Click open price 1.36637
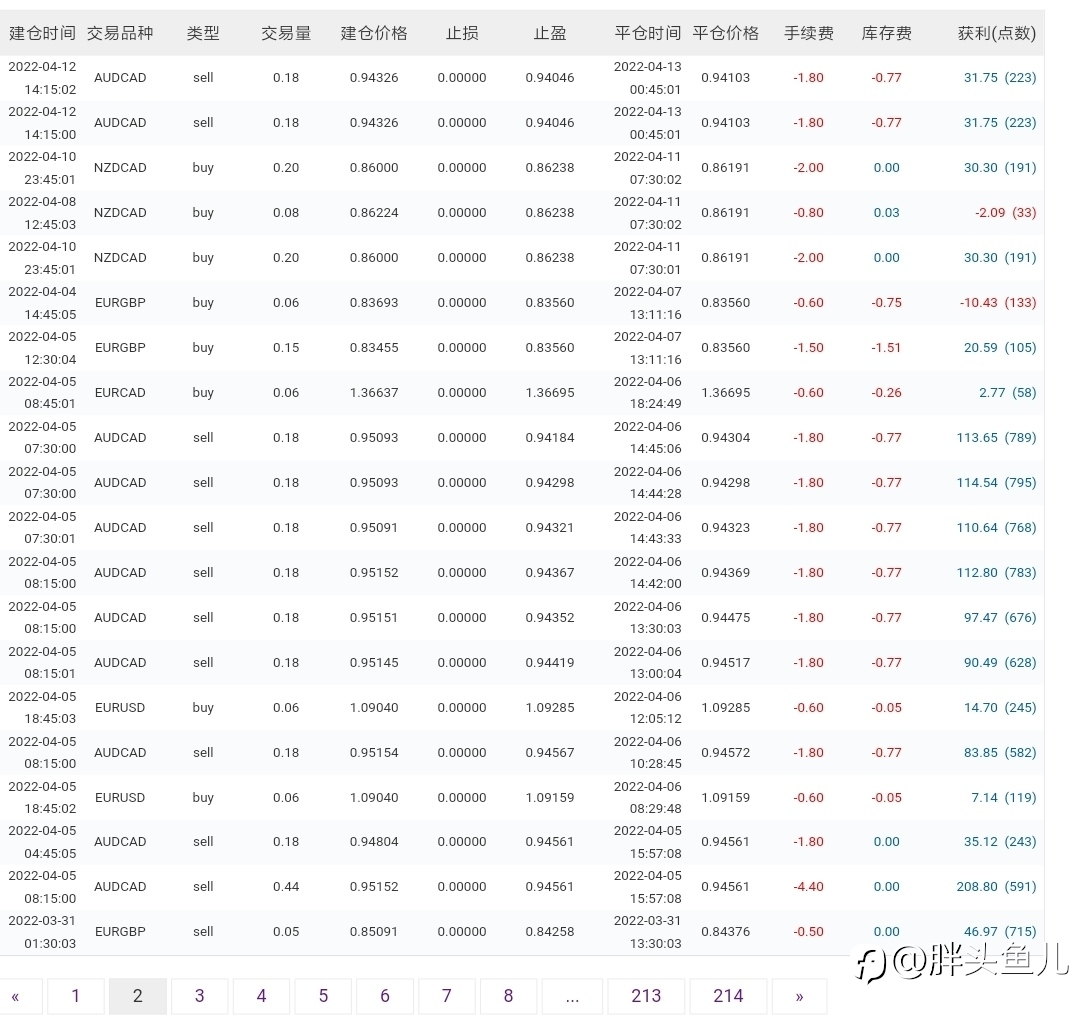Image resolution: width=1080 pixels, height=1020 pixels. point(374,393)
